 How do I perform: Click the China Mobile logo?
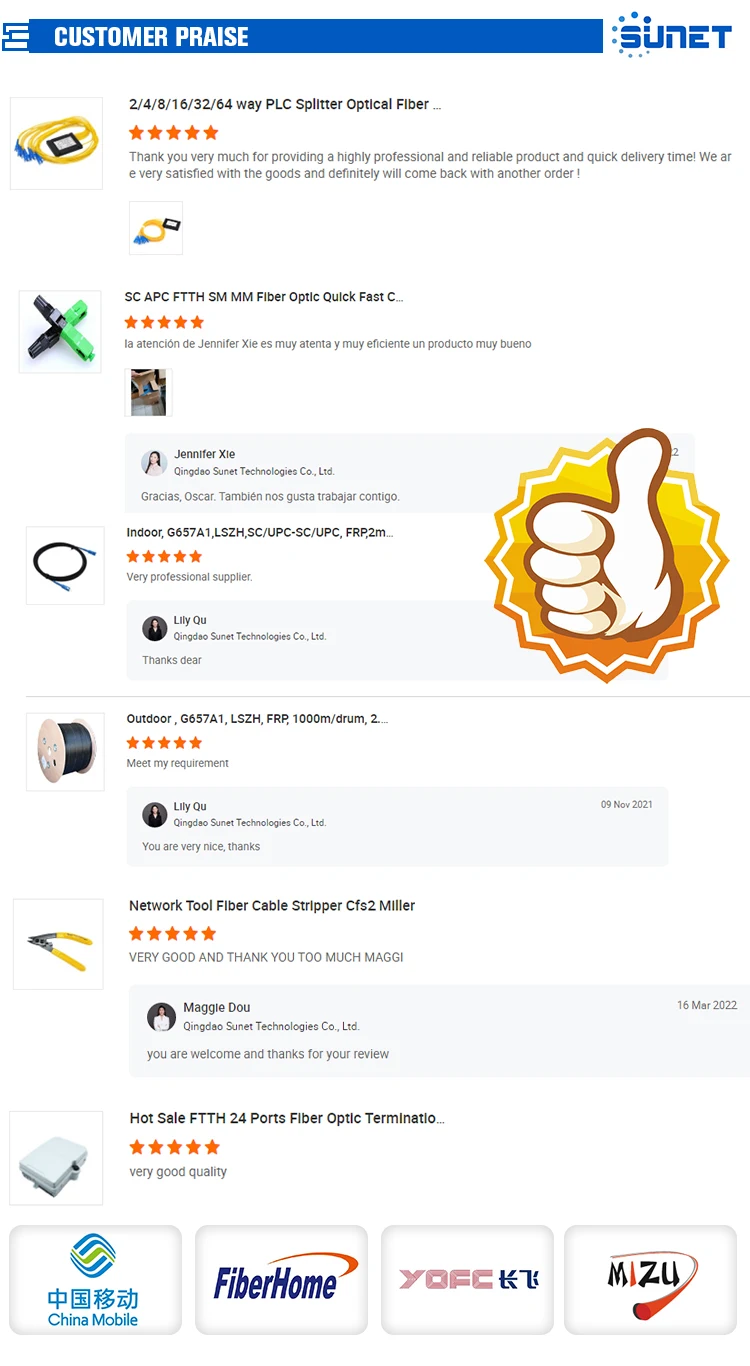point(95,1280)
